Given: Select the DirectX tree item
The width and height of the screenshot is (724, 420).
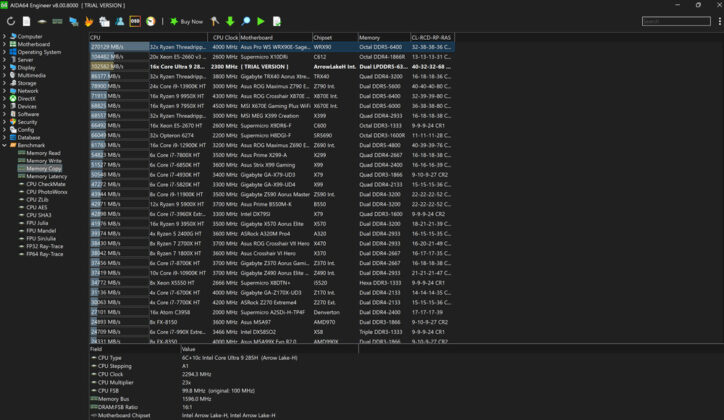Looking at the screenshot, I should pyautogui.click(x=23, y=98).
